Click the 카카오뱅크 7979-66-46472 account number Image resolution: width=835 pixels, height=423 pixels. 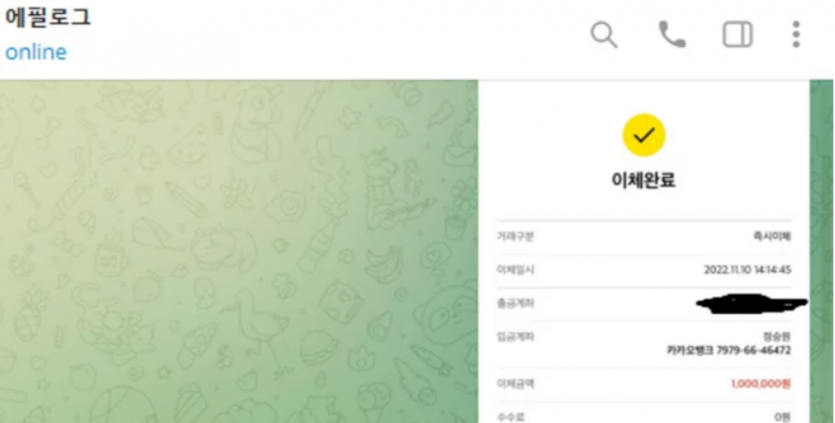tap(728, 351)
